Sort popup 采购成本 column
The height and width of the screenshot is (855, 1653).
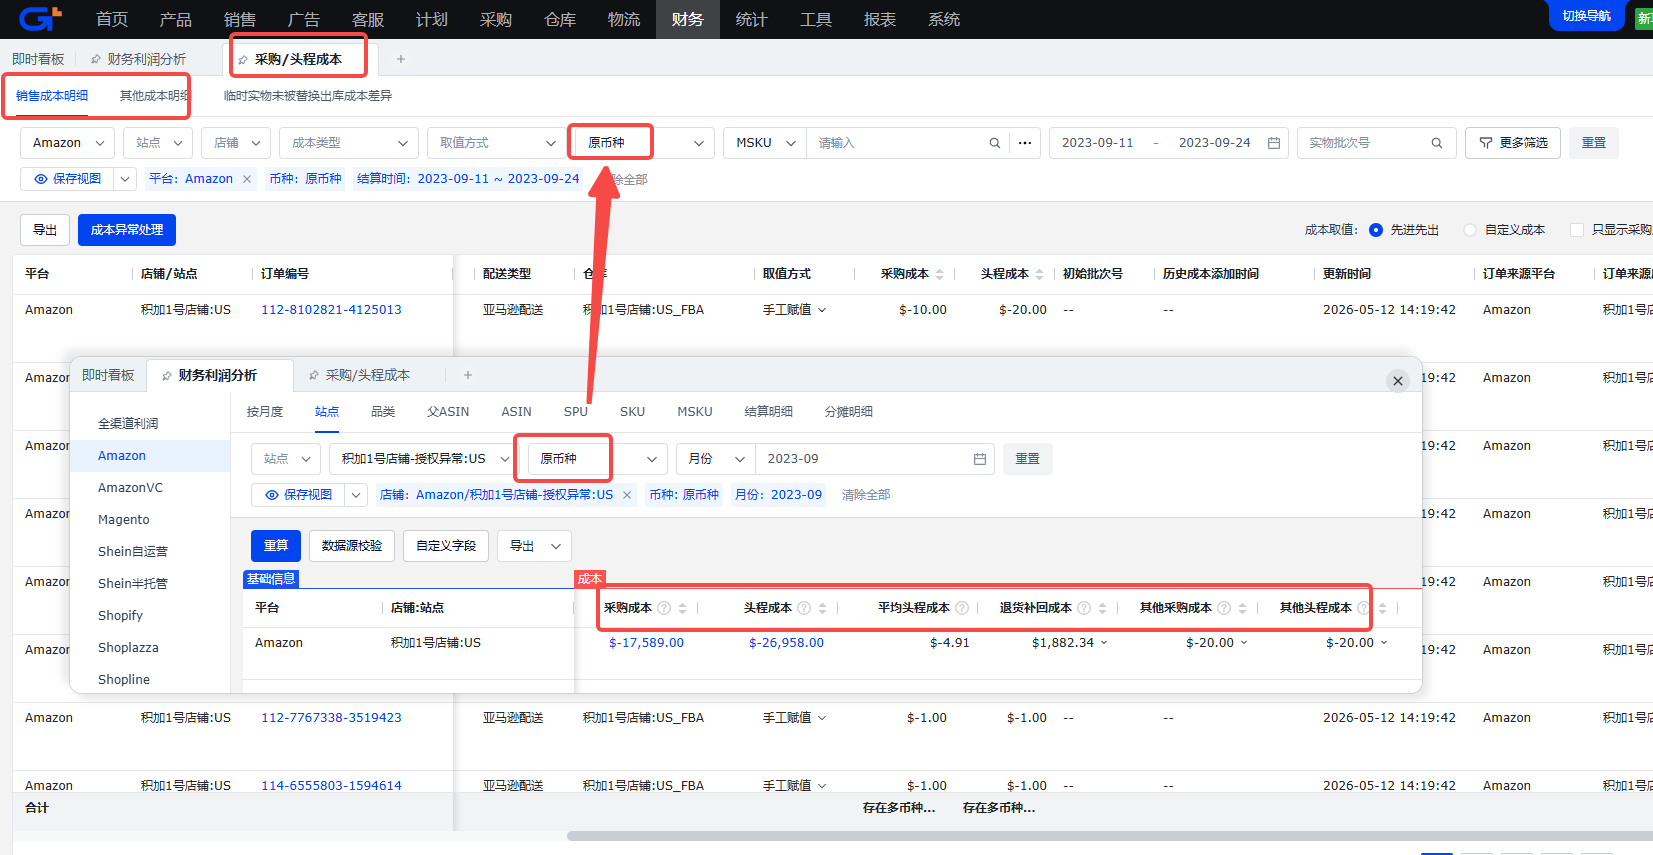(x=683, y=608)
